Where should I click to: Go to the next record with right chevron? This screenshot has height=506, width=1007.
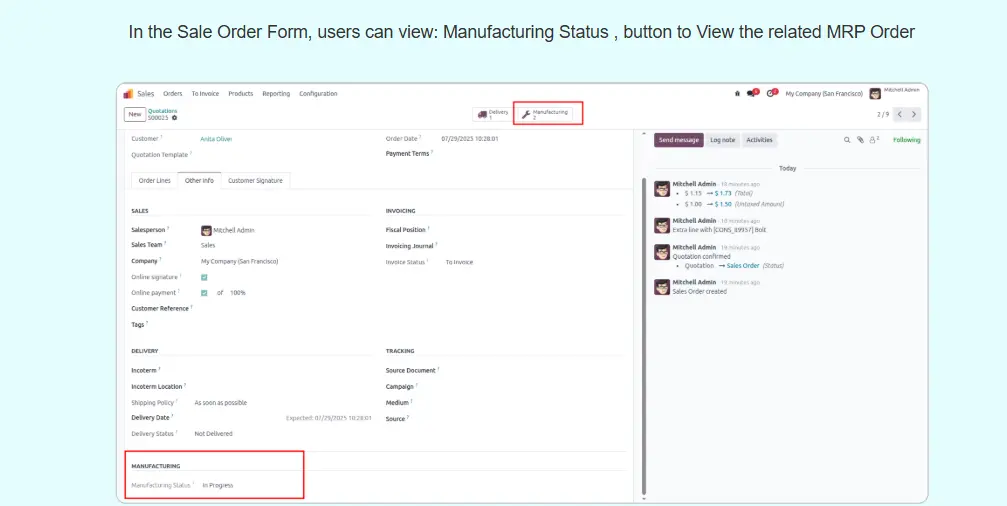click(914, 114)
